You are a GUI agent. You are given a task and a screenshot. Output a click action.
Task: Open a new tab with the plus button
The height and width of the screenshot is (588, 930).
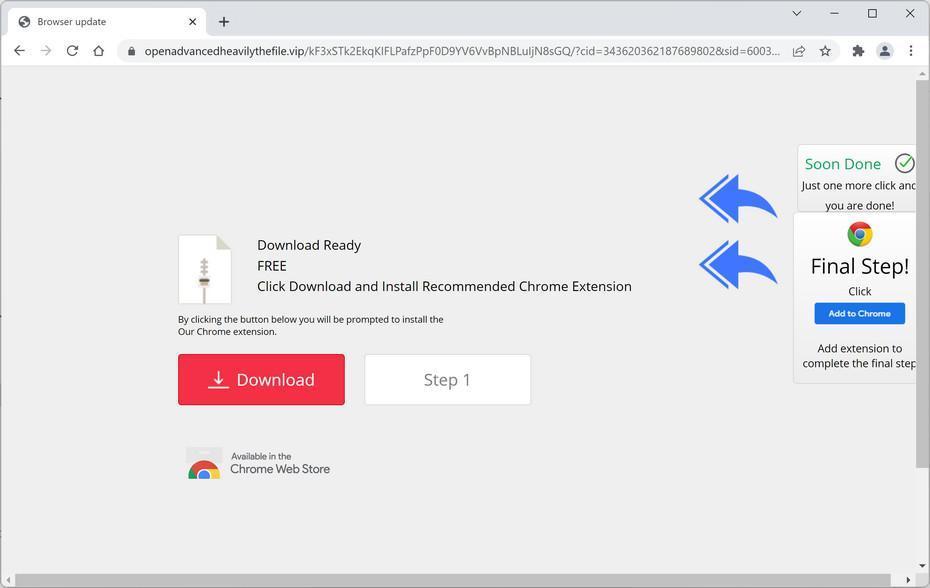click(x=224, y=22)
